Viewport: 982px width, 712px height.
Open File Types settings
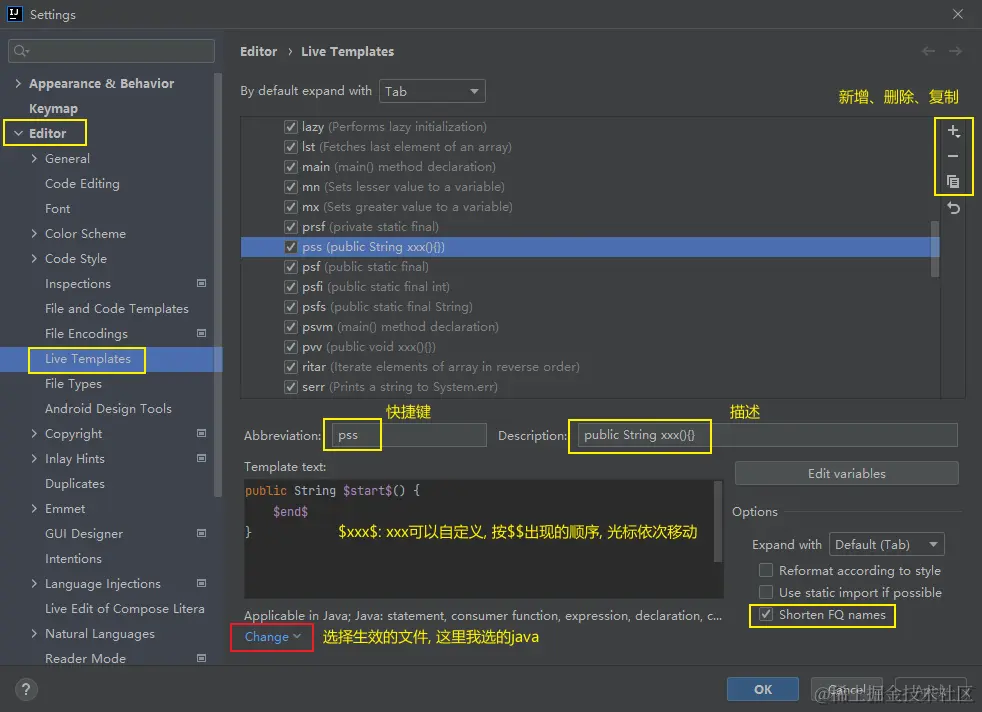pyautogui.click(x=73, y=384)
